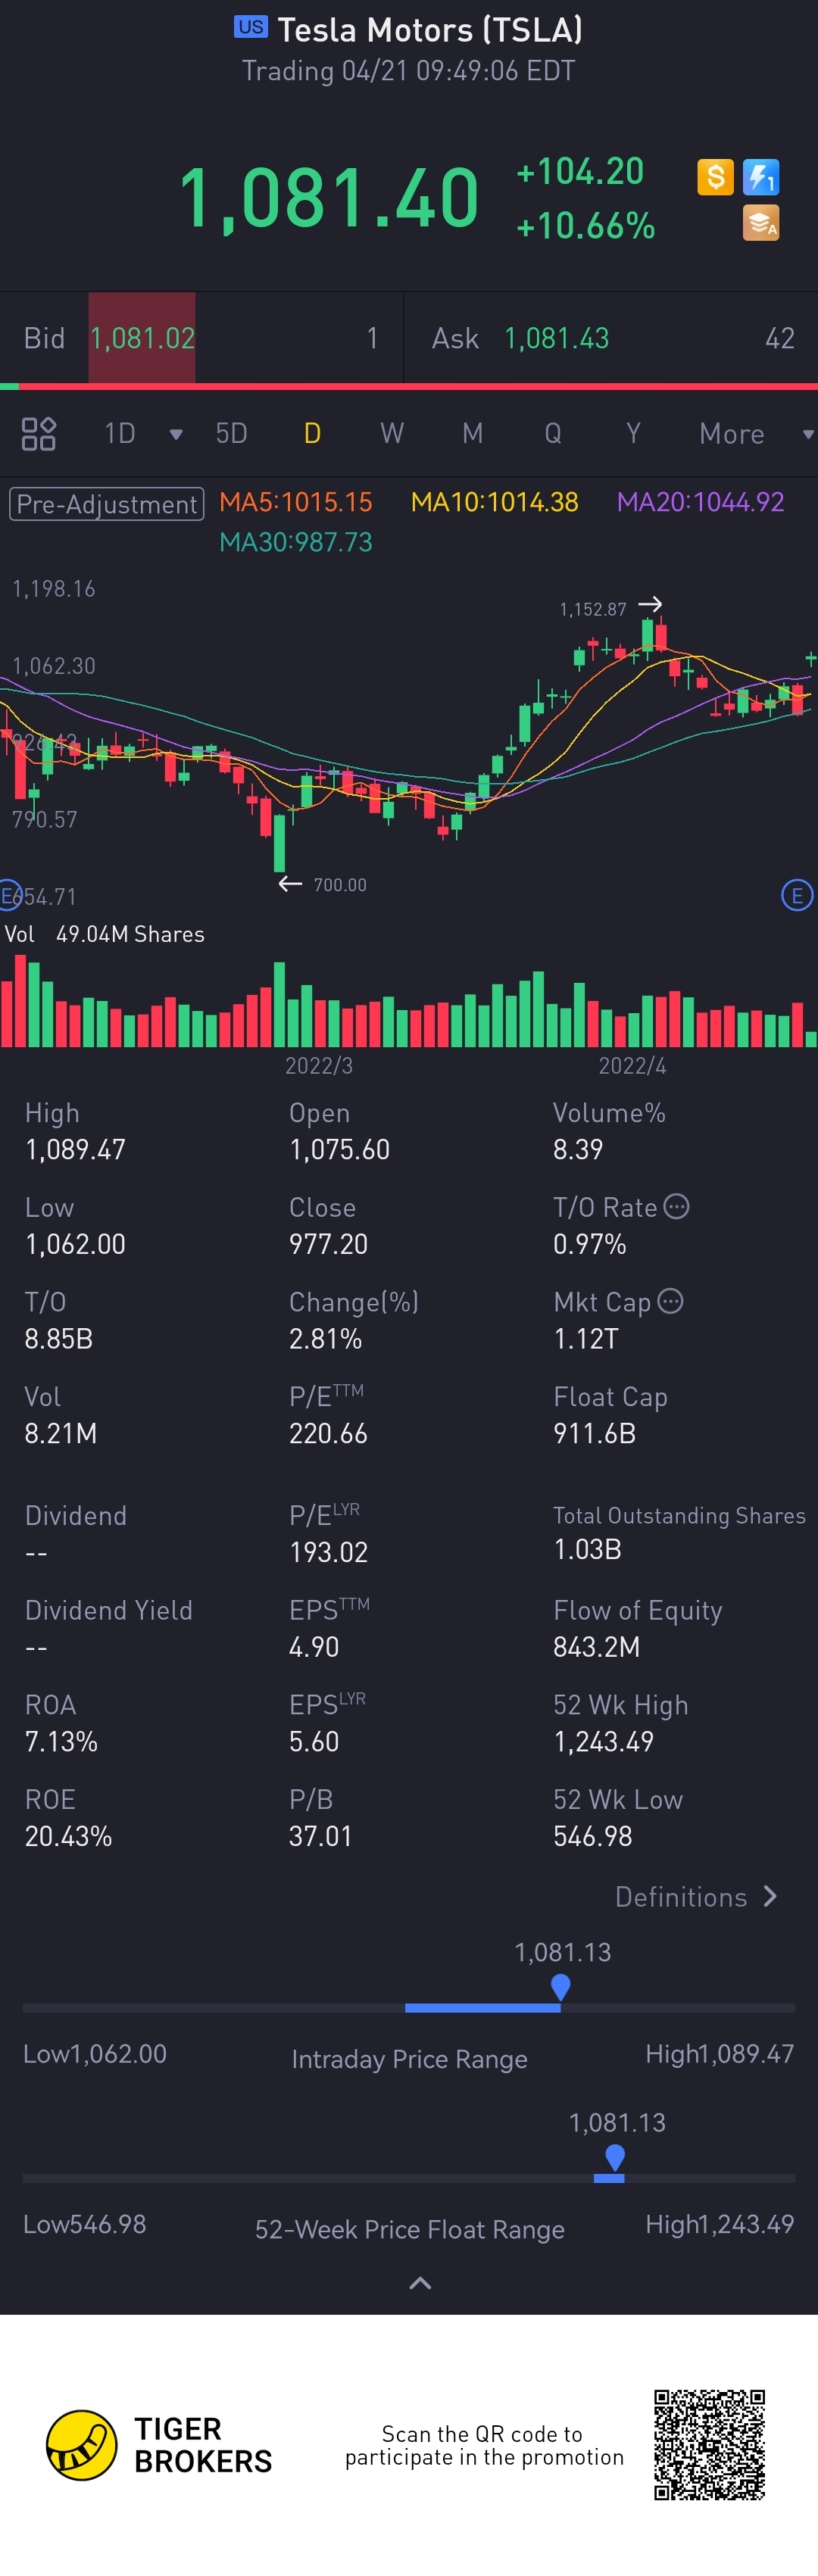This screenshot has width=818, height=2576.
Task: Tap the Ask price 1,081.43
Action: [557, 339]
